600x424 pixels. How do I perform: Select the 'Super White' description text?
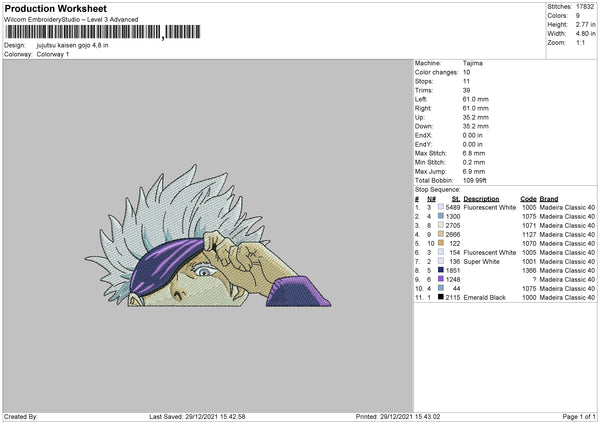coord(481,261)
